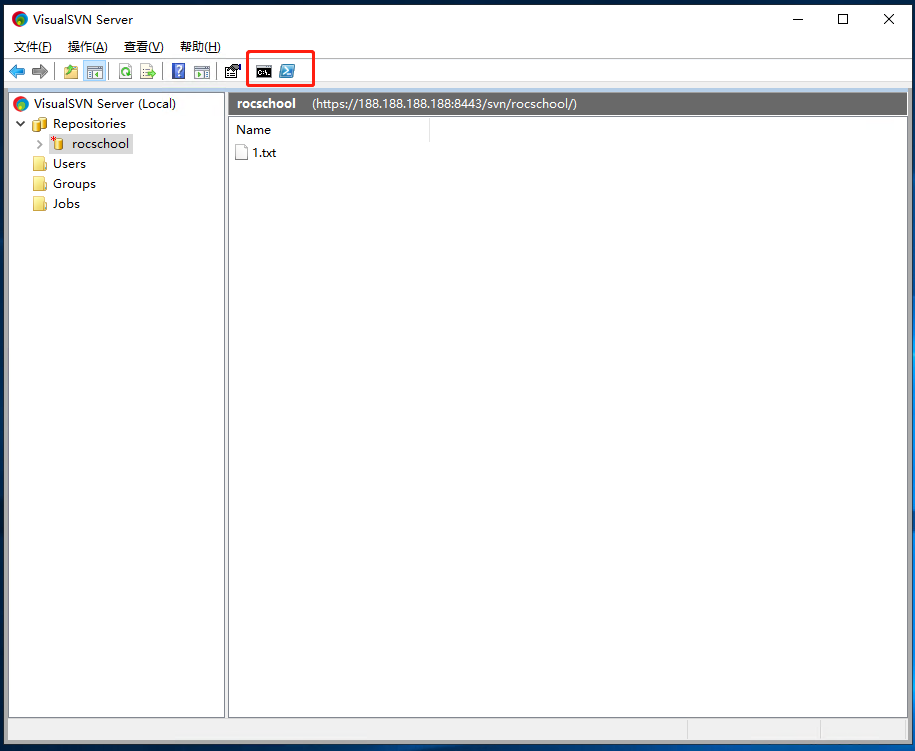Select the 1.txt file
Viewport: 915px width, 751px height.
pos(264,153)
